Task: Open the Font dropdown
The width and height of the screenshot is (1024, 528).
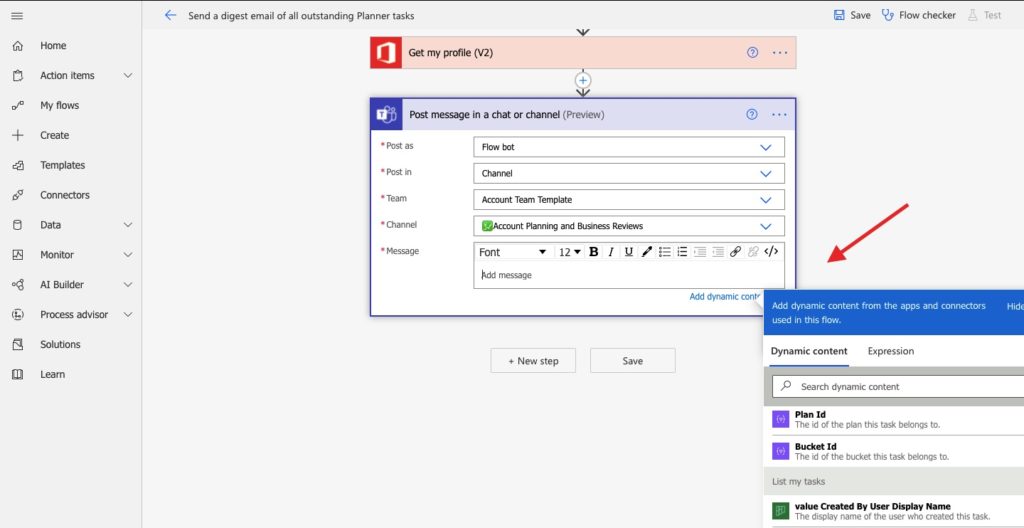Action: [x=513, y=252]
